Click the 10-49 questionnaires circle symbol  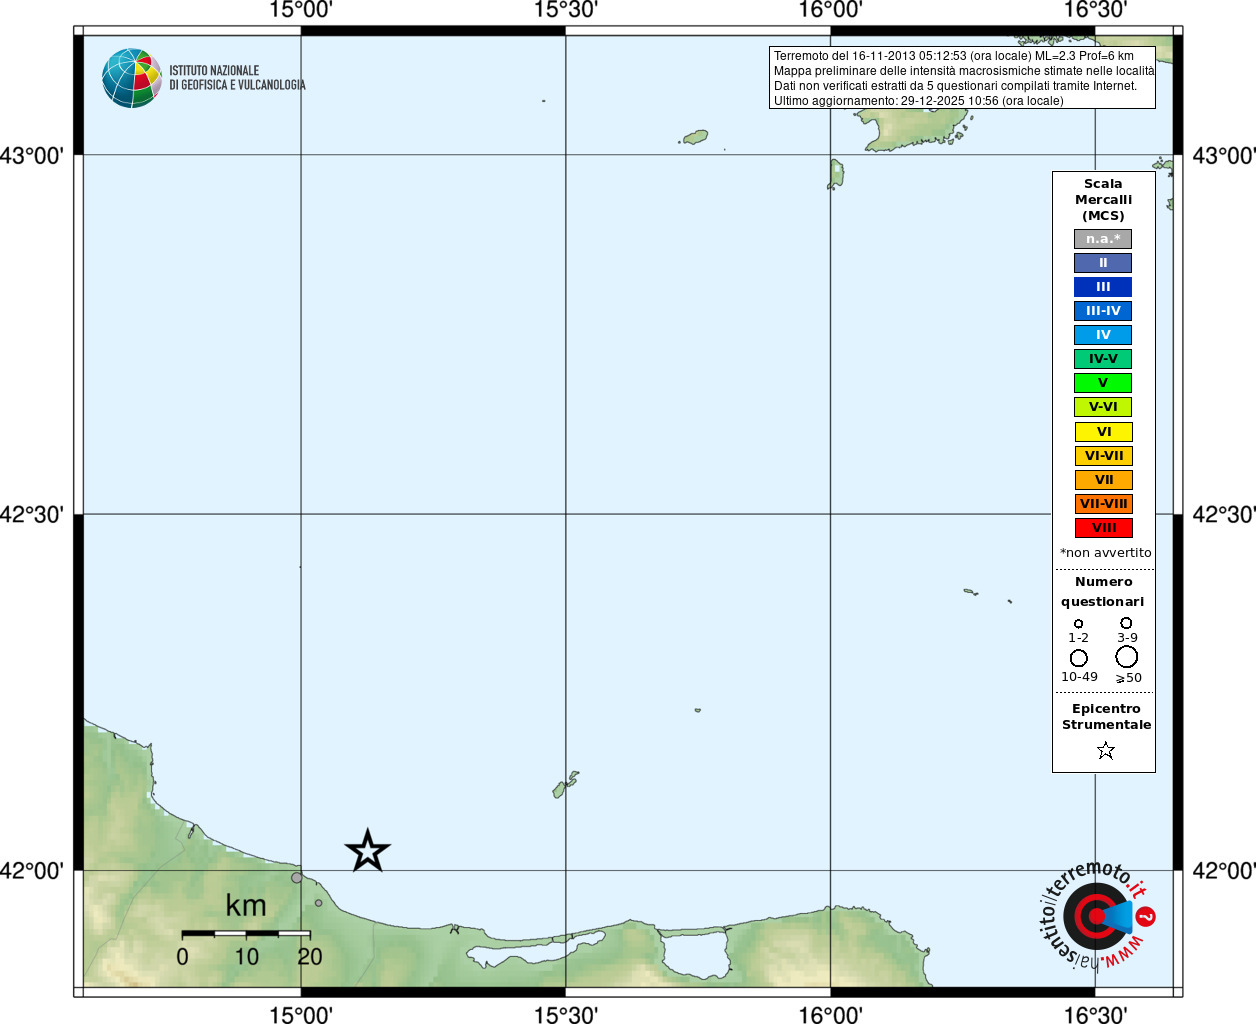click(1078, 658)
